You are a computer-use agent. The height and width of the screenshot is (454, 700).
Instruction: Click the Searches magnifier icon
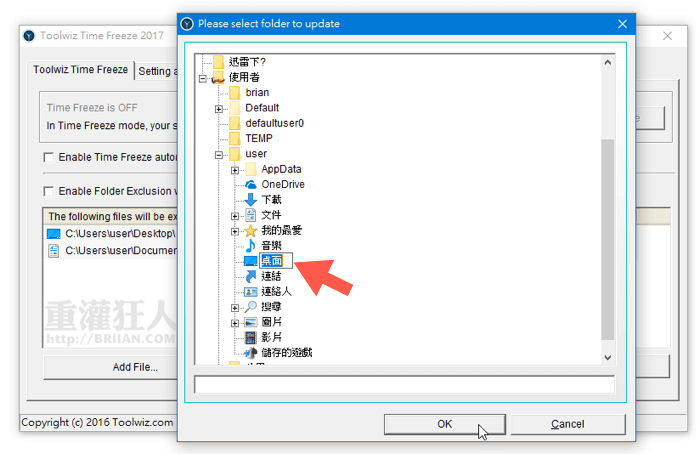pos(250,307)
